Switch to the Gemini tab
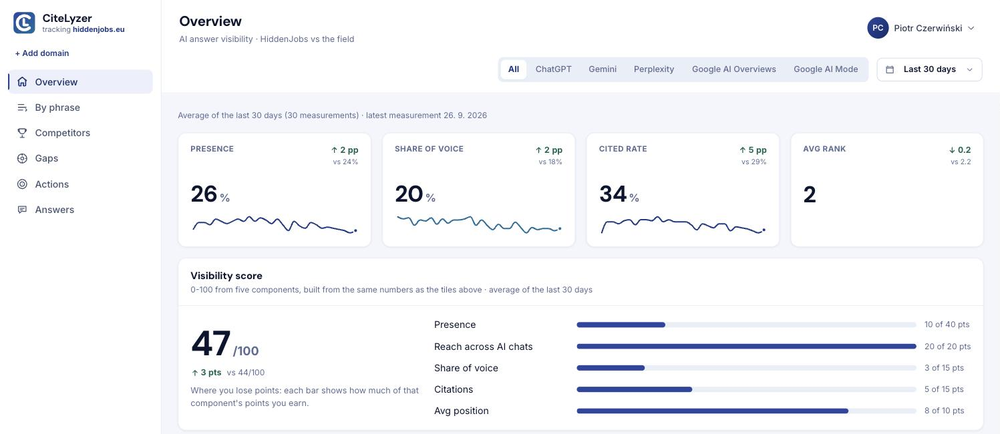Image resolution: width=1000 pixels, height=434 pixels. 603,69
